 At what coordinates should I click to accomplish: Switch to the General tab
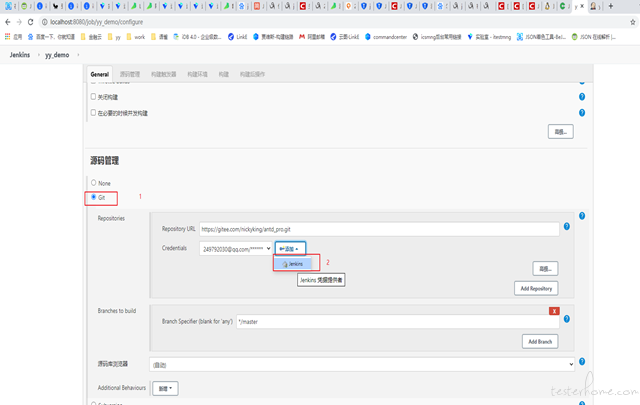tap(100, 74)
